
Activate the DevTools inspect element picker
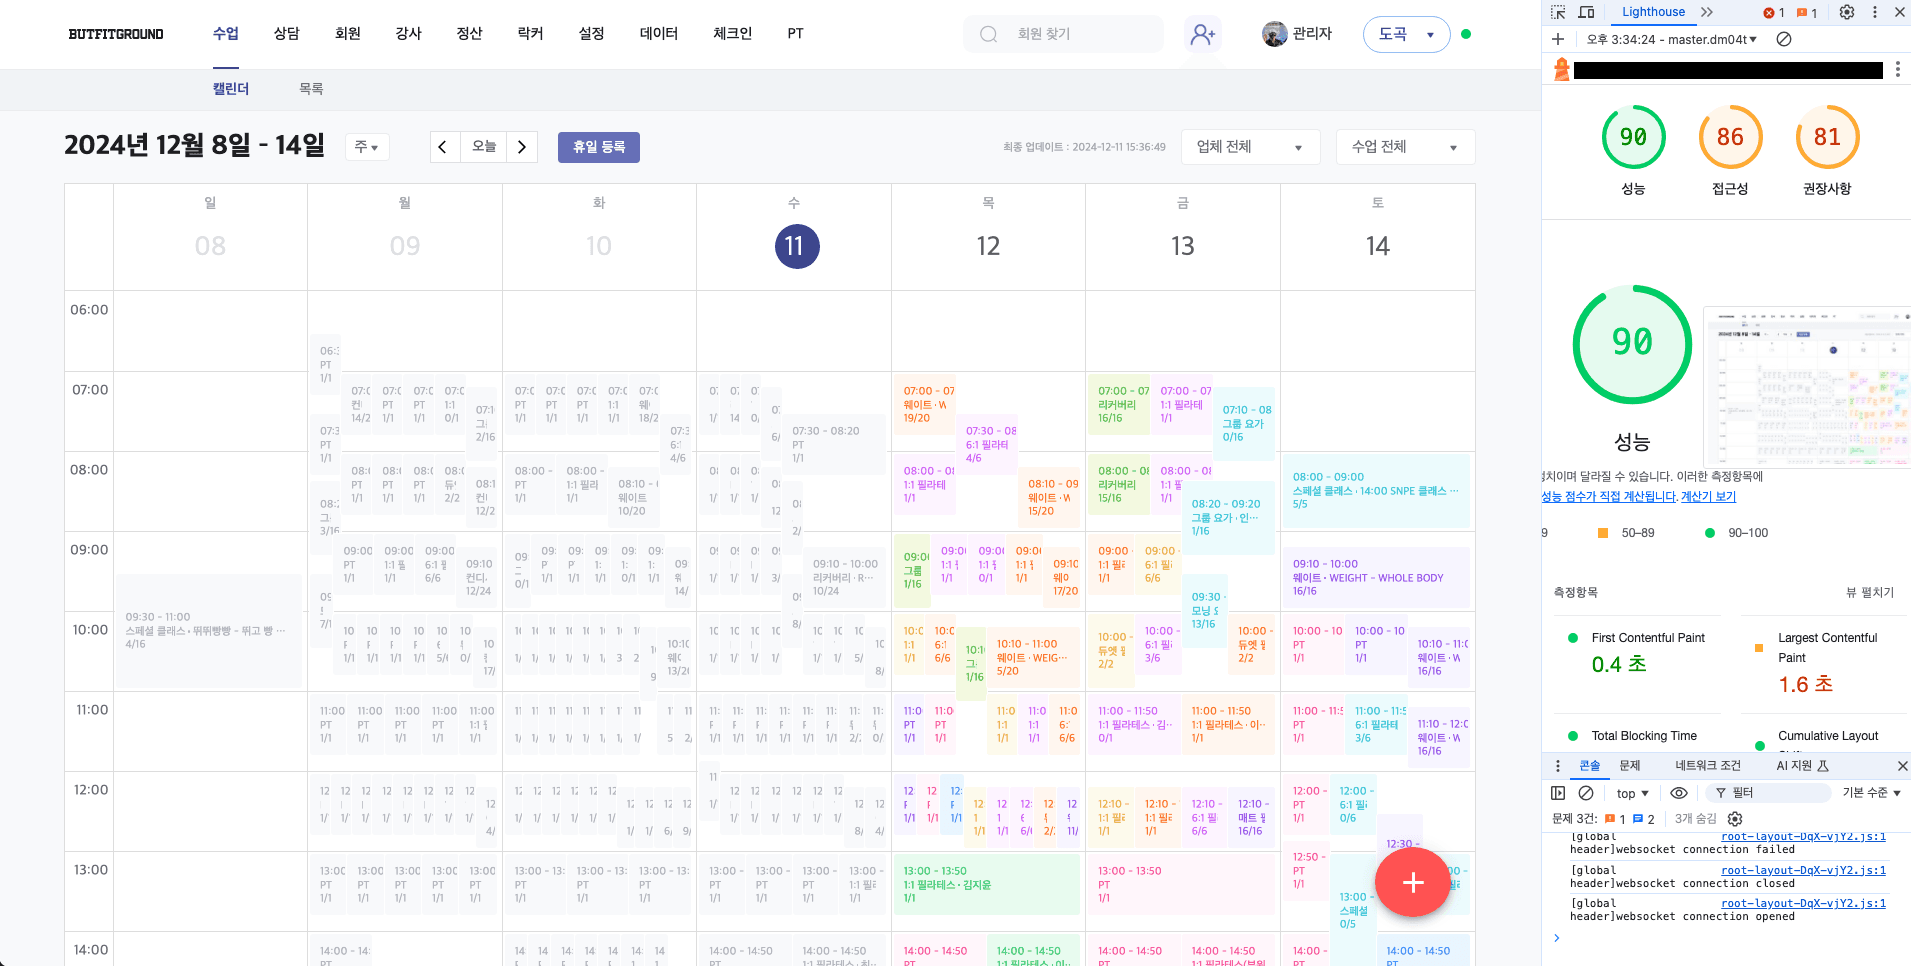tap(1558, 12)
